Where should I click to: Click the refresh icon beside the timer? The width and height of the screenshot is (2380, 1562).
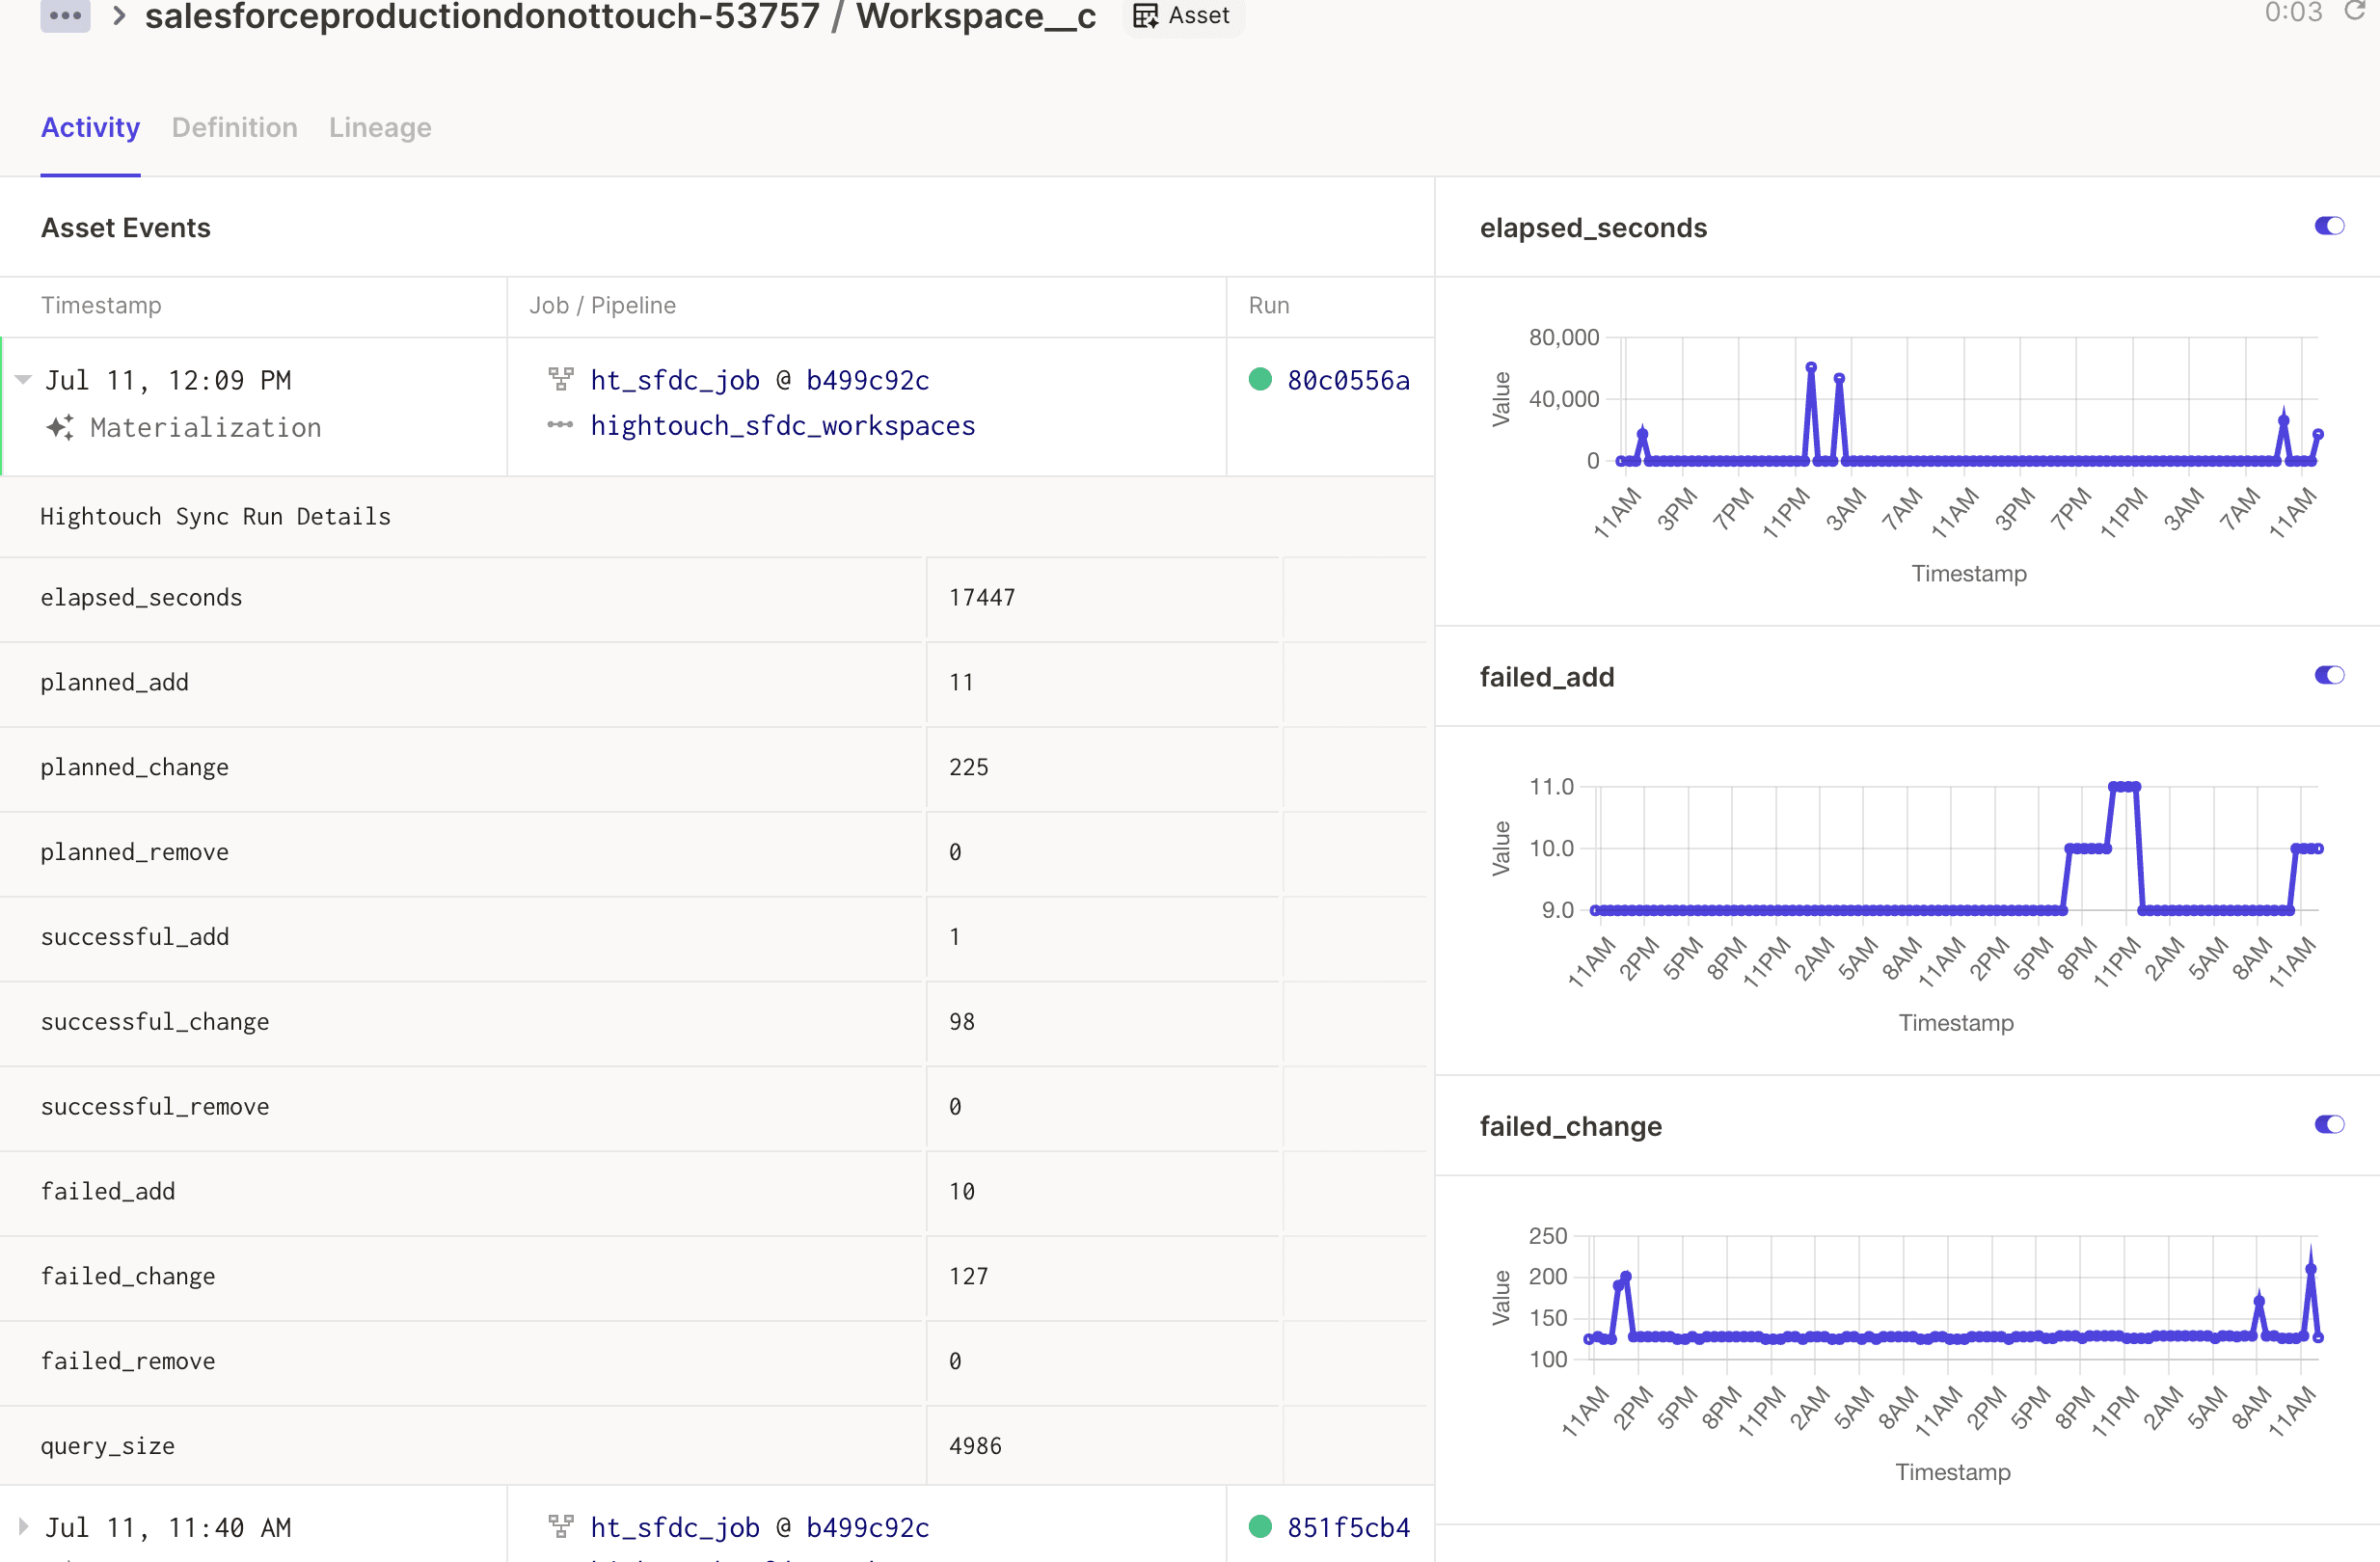(x=2355, y=11)
